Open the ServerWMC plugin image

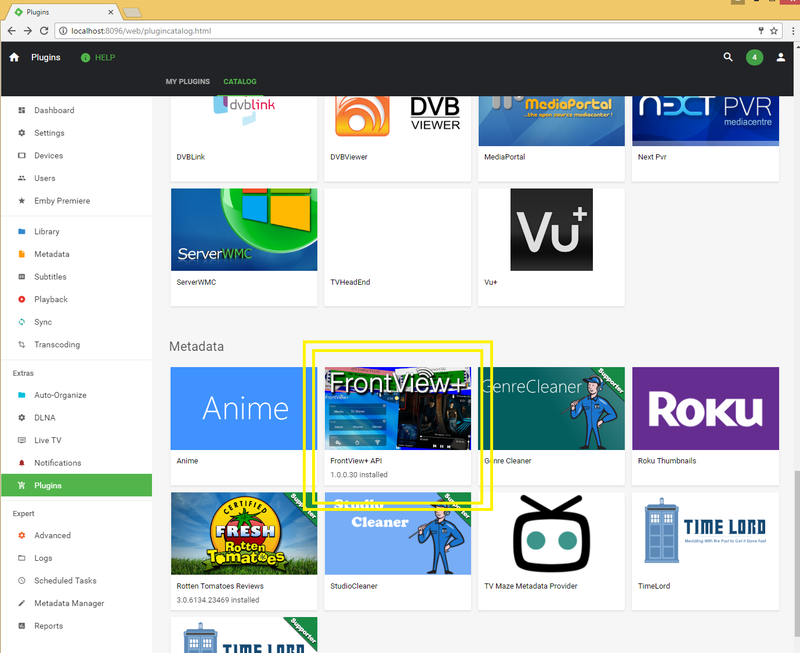coord(244,230)
